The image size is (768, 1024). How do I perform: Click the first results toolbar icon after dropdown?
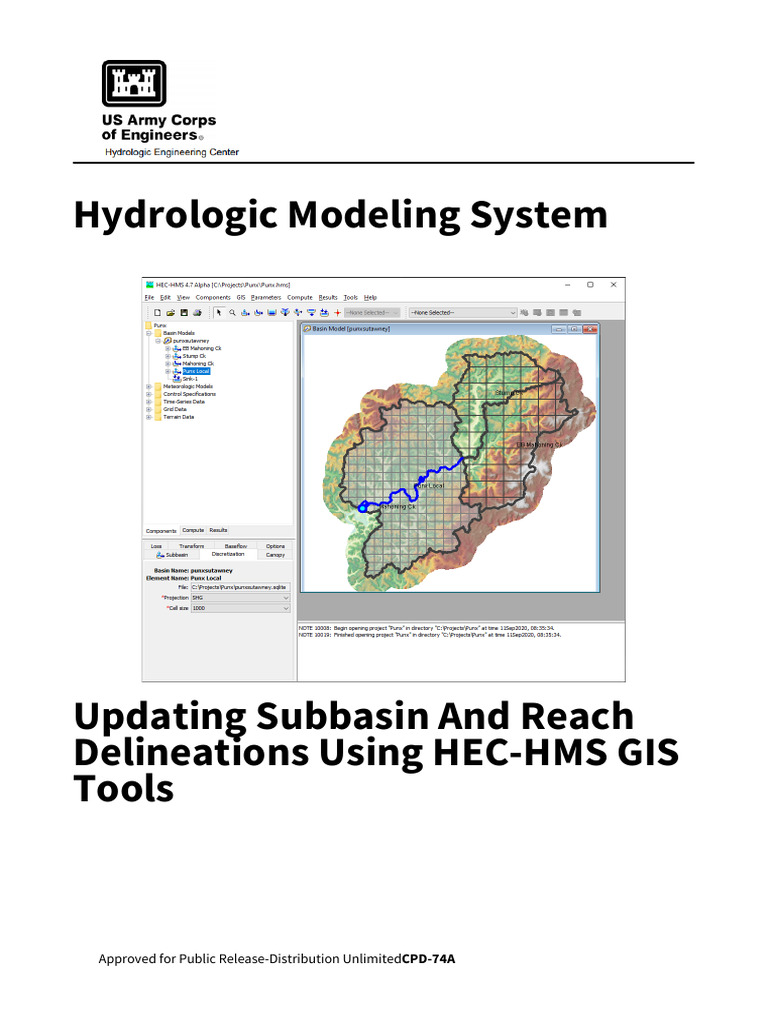tap(524, 313)
